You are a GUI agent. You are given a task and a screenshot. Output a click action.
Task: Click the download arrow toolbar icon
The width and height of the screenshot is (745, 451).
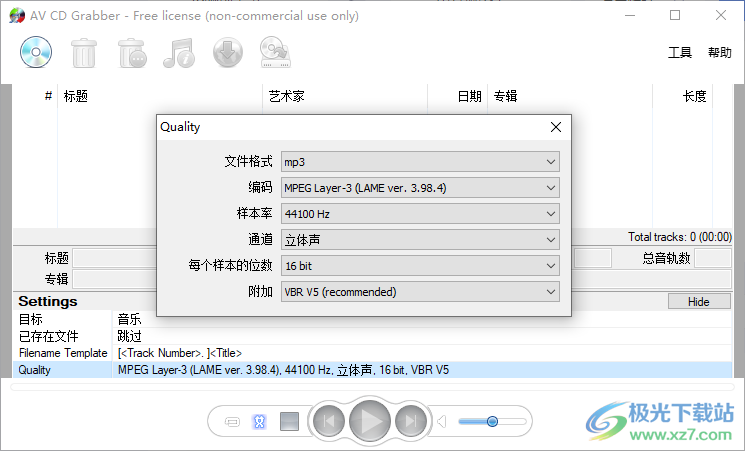tap(228, 52)
